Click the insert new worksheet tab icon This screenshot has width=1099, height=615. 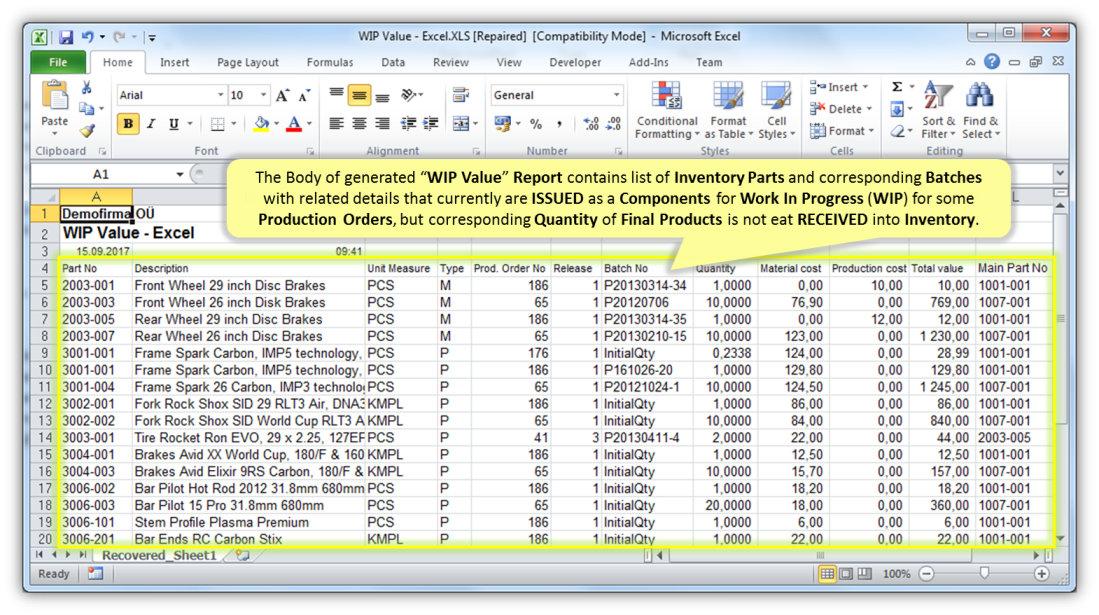click(x=243, y=555)
